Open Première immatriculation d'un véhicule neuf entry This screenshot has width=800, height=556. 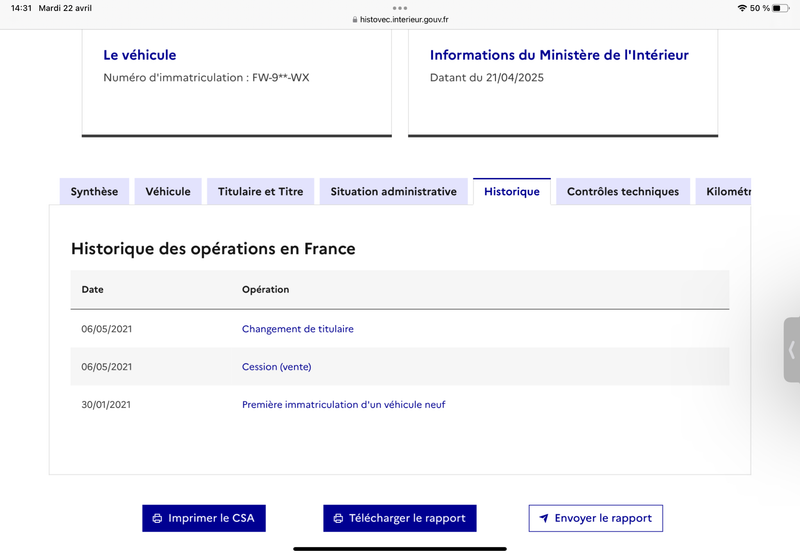(x=343, y=405)
